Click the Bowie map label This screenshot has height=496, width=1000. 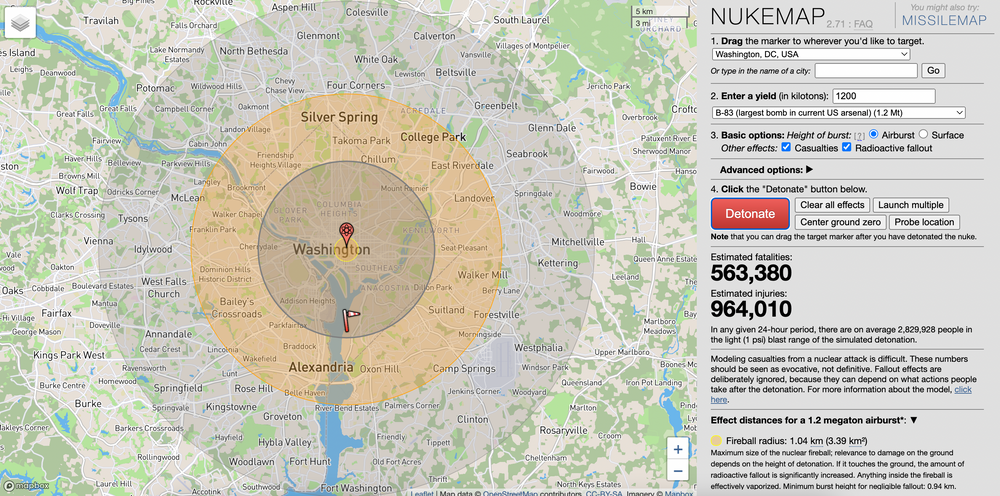tap(643, 186)
